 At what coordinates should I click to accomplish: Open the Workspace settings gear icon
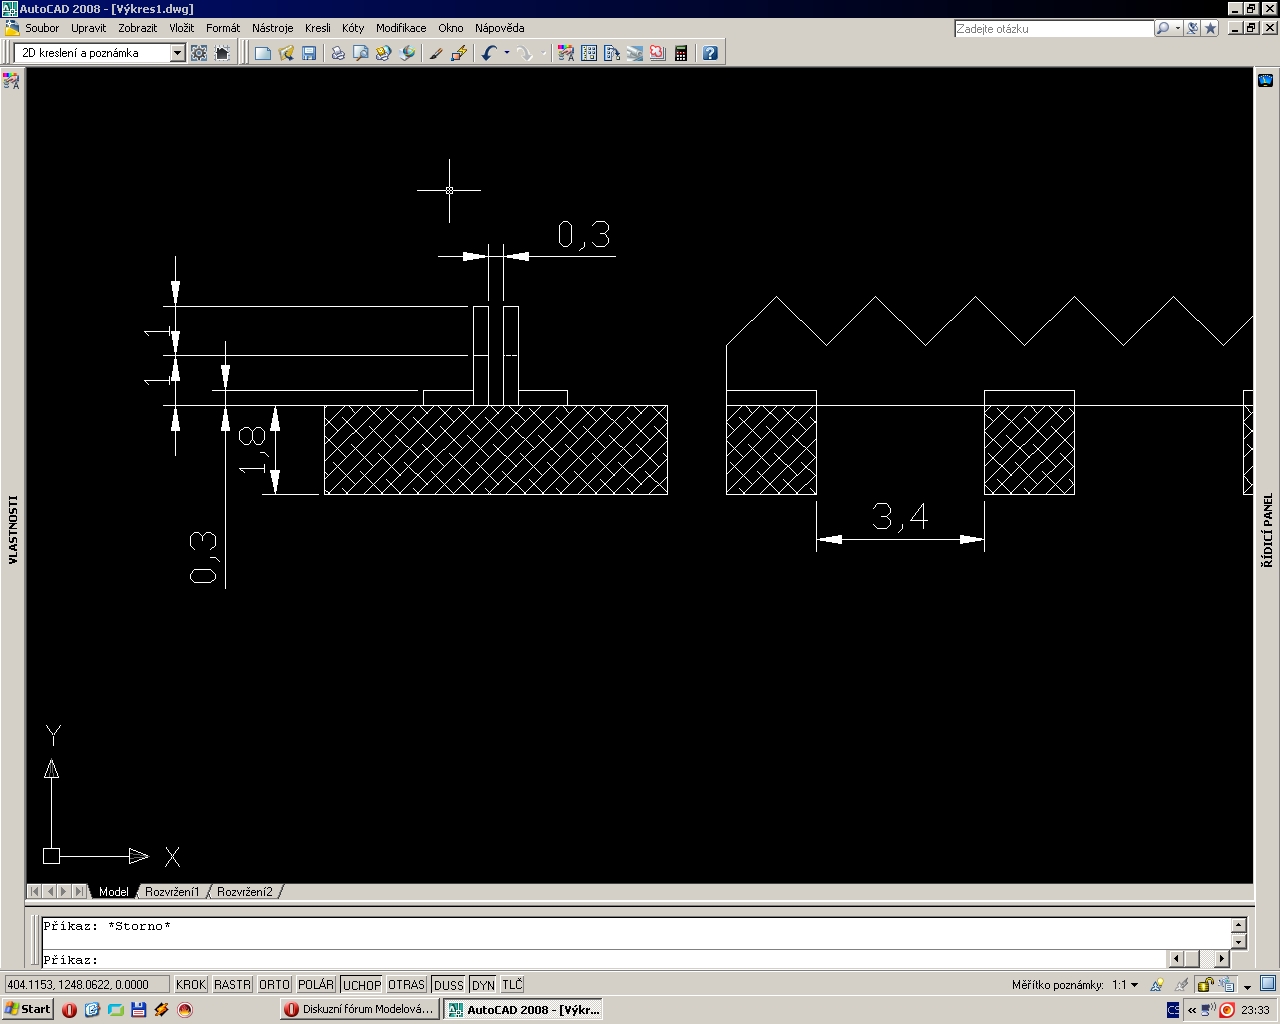[x=199, y=53]
